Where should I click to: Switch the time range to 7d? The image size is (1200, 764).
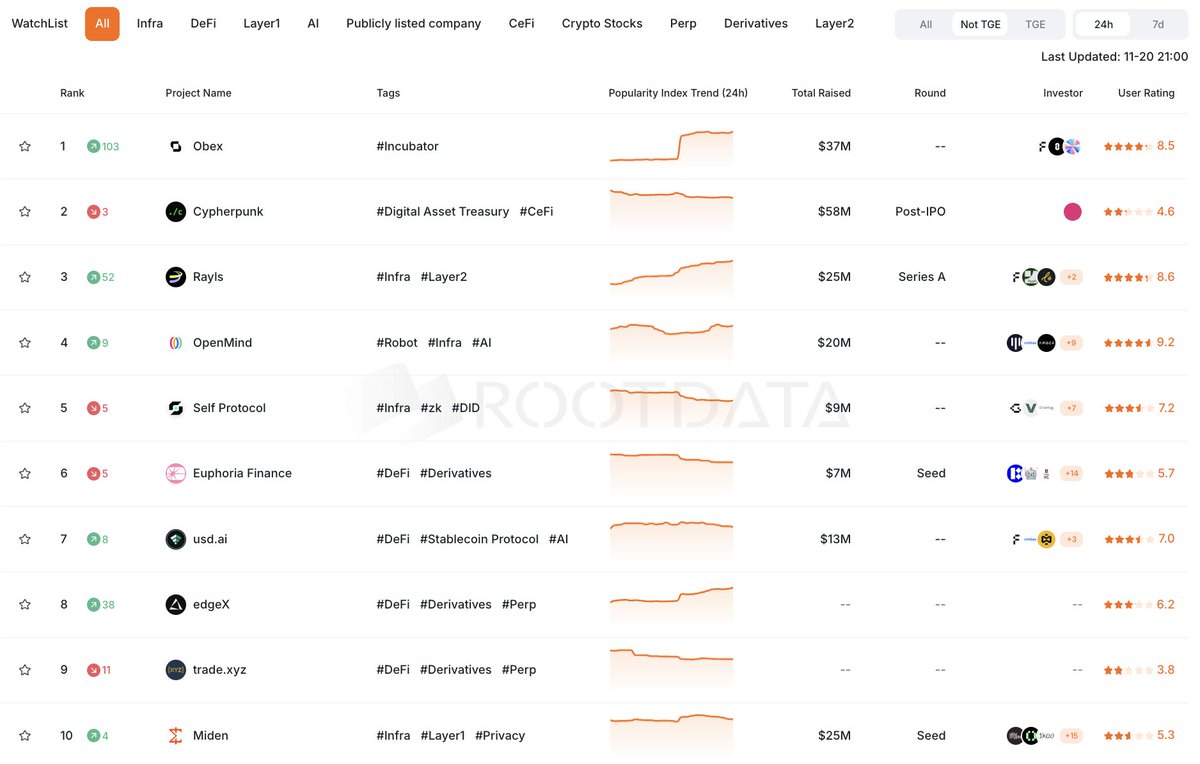1157,23
